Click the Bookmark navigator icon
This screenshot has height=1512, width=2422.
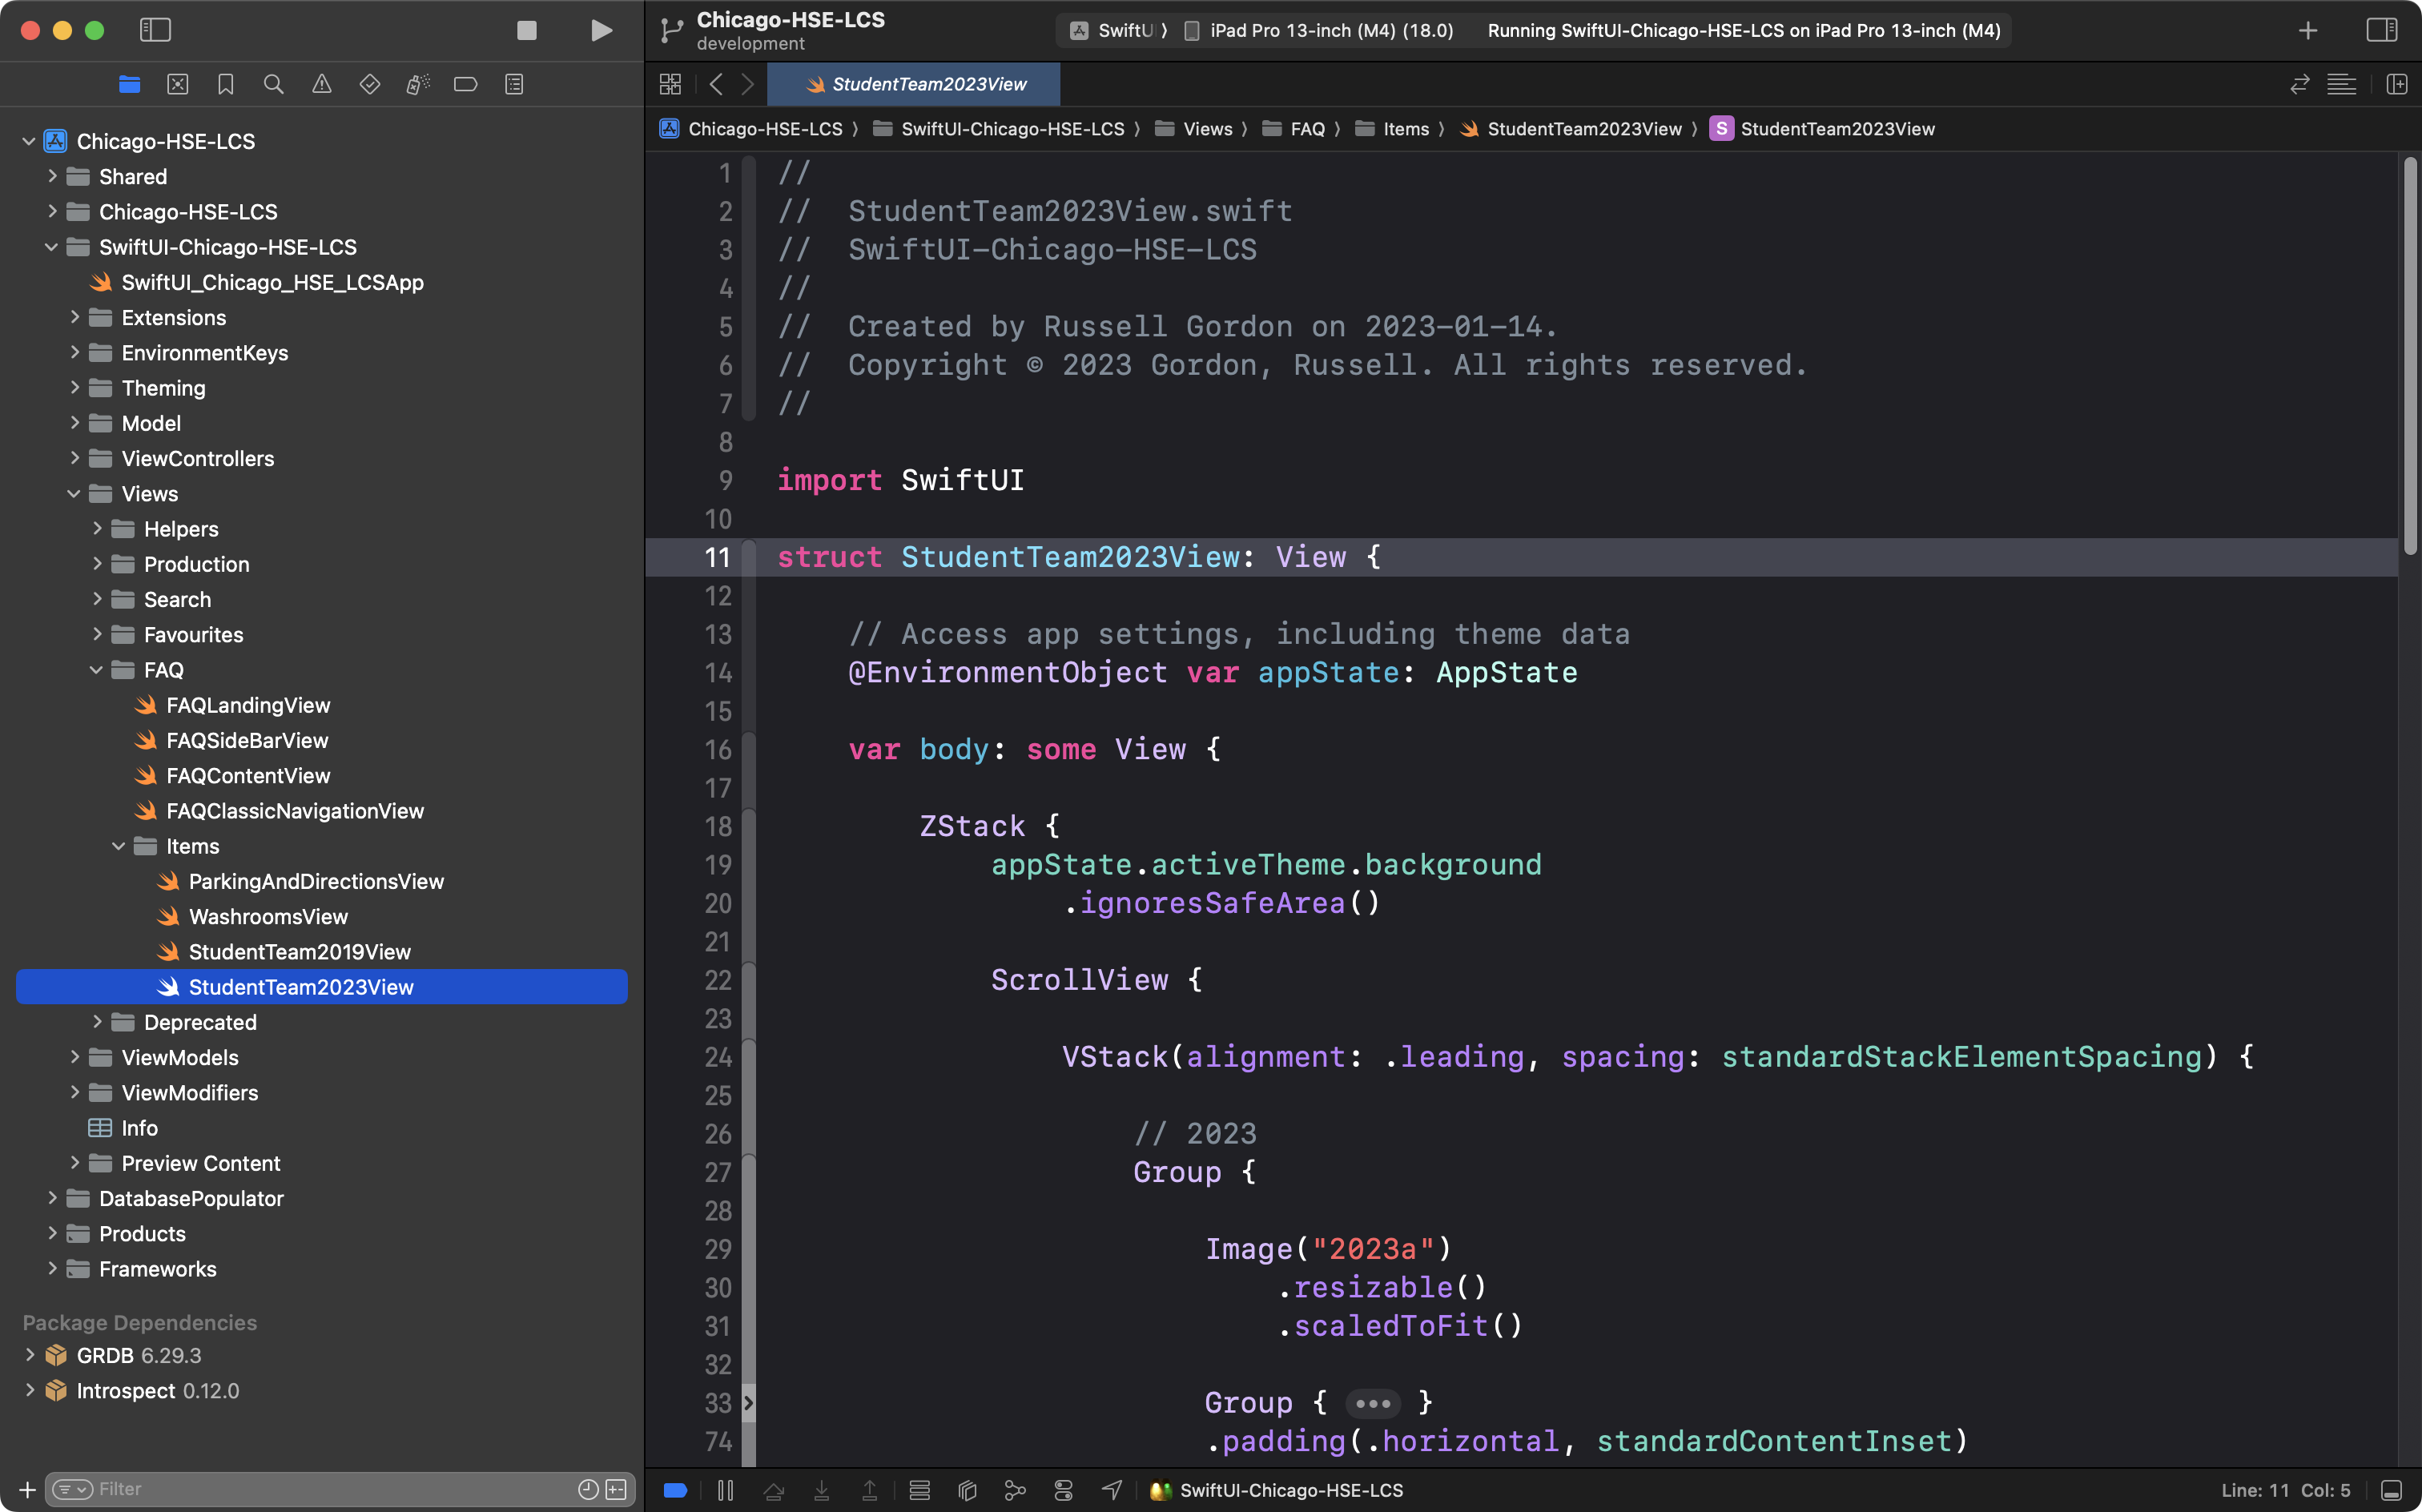pos(225,85)
